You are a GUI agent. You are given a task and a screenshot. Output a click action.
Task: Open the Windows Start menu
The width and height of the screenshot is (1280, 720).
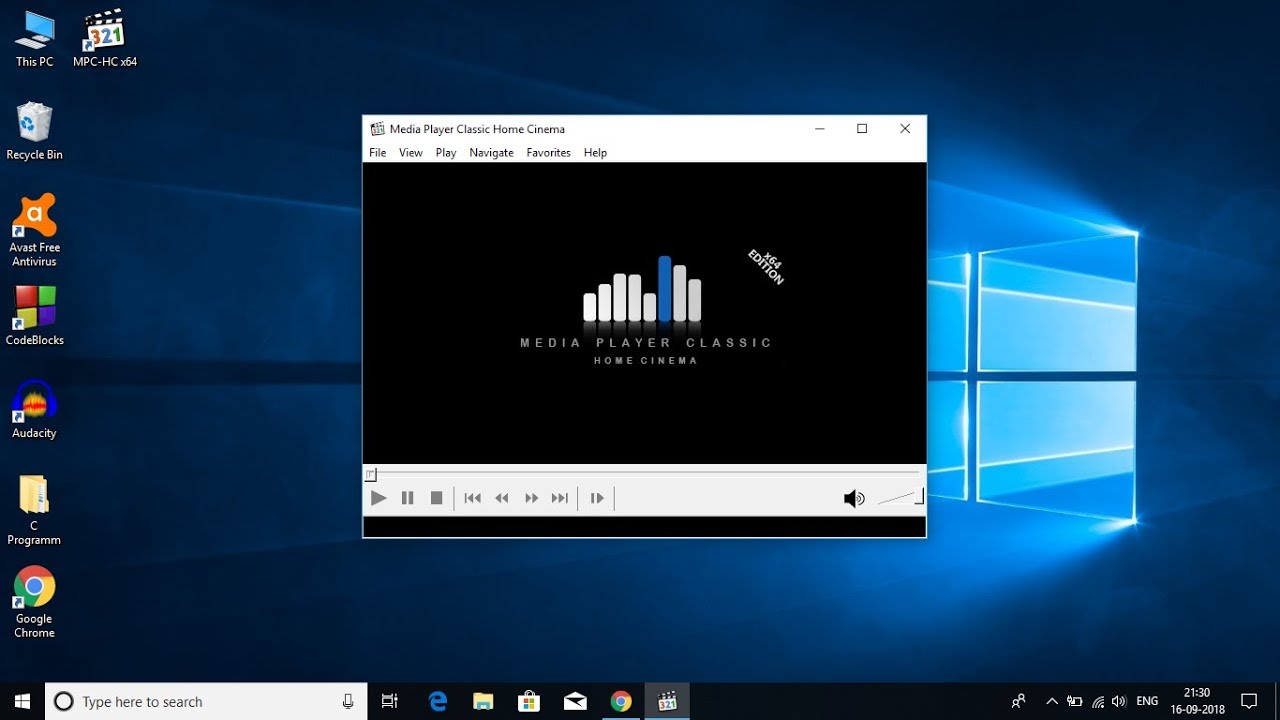pyautogui.click(x=22, y=701)
